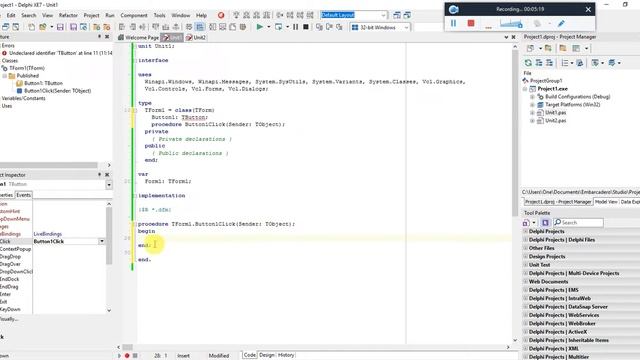Click recorder audio level indicator
The height and width of the screenshot is (360, 640).
(x=511, y=24)
